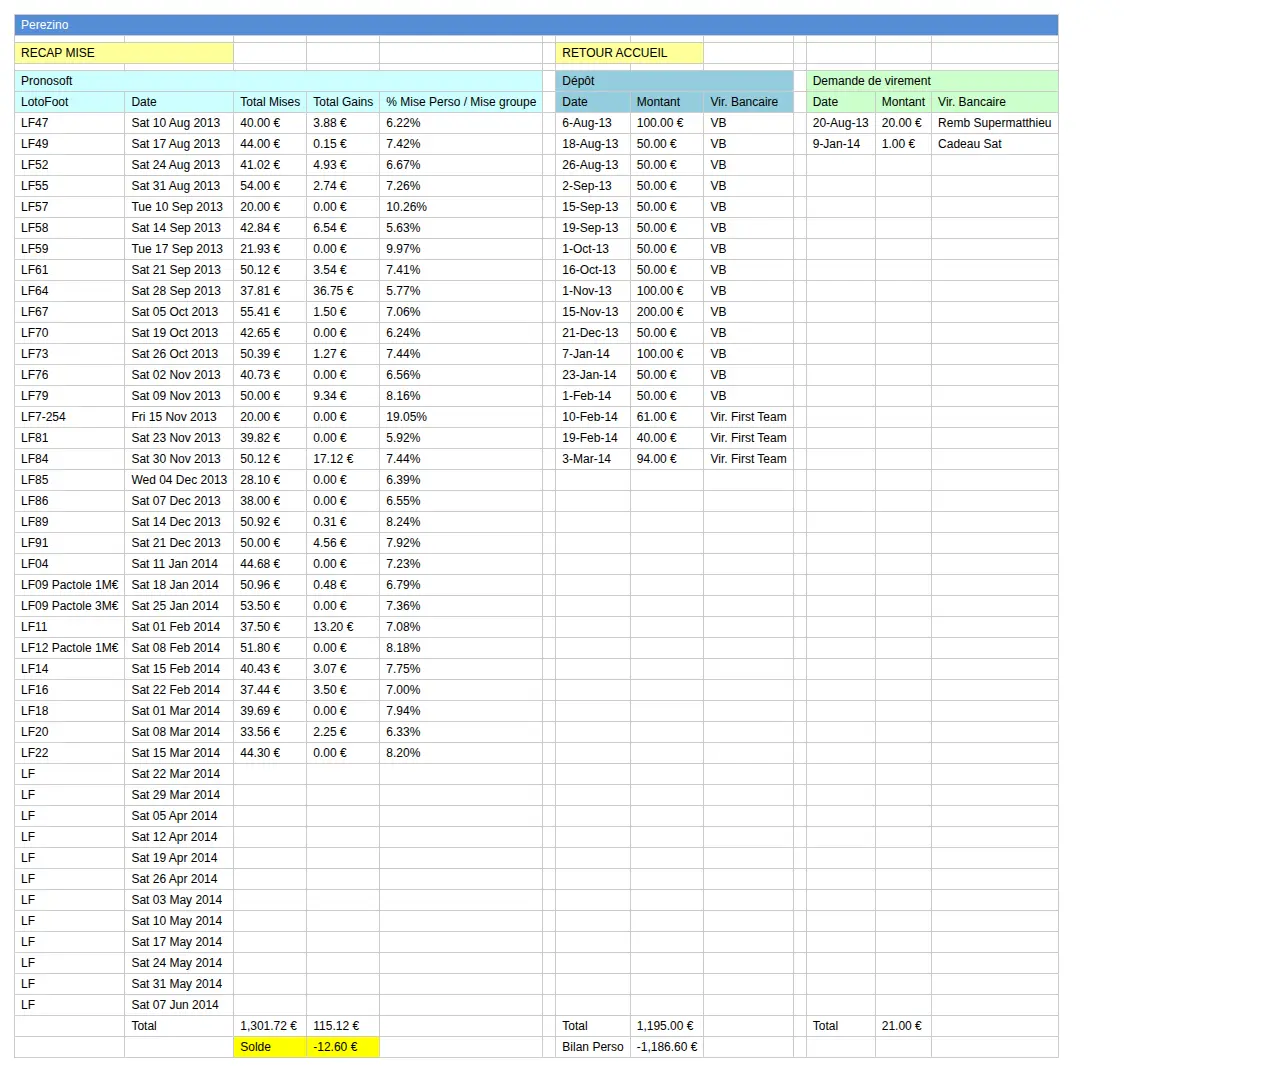The width and height of the screenshot is (1280, 1072).
Task: Select the 9-Jan-14 transfer date
Action: tap(841, 144)
